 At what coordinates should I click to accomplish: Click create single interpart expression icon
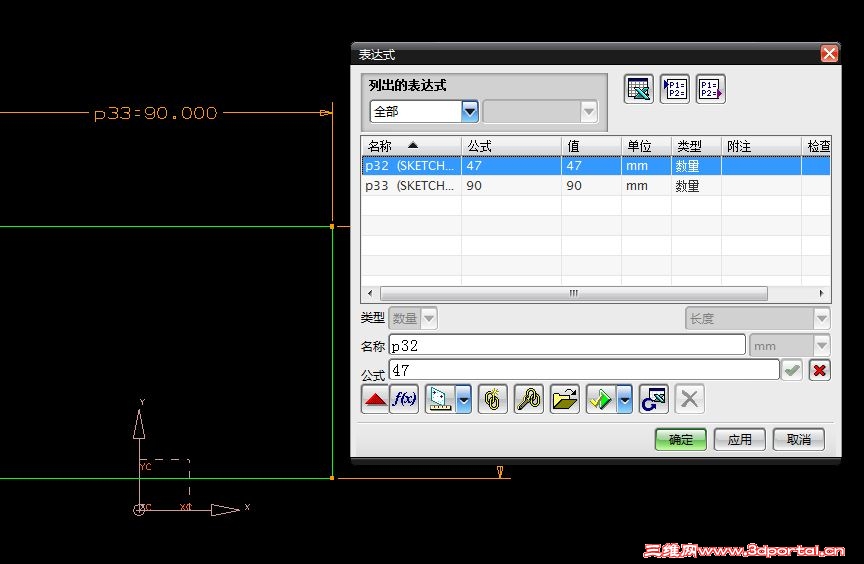(493, 399)
